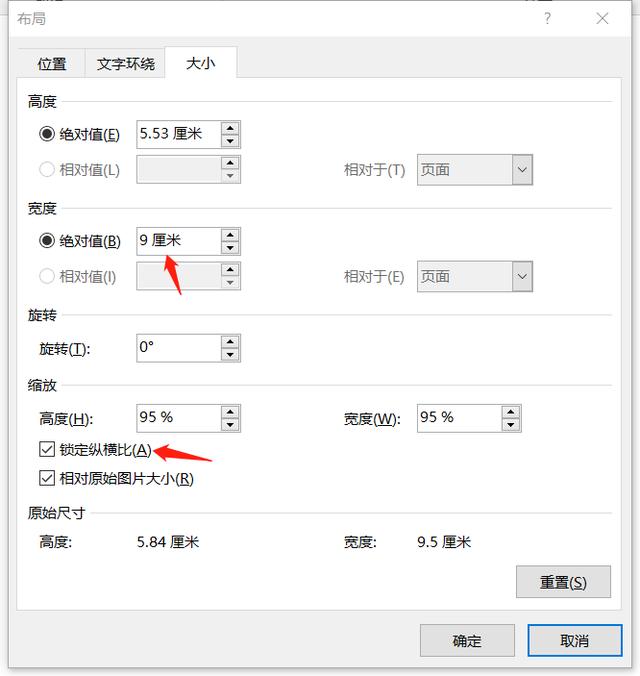Click the 重置(S) button
The width and height of the screenshot is (640, 676).
click(x=563, y=582)
